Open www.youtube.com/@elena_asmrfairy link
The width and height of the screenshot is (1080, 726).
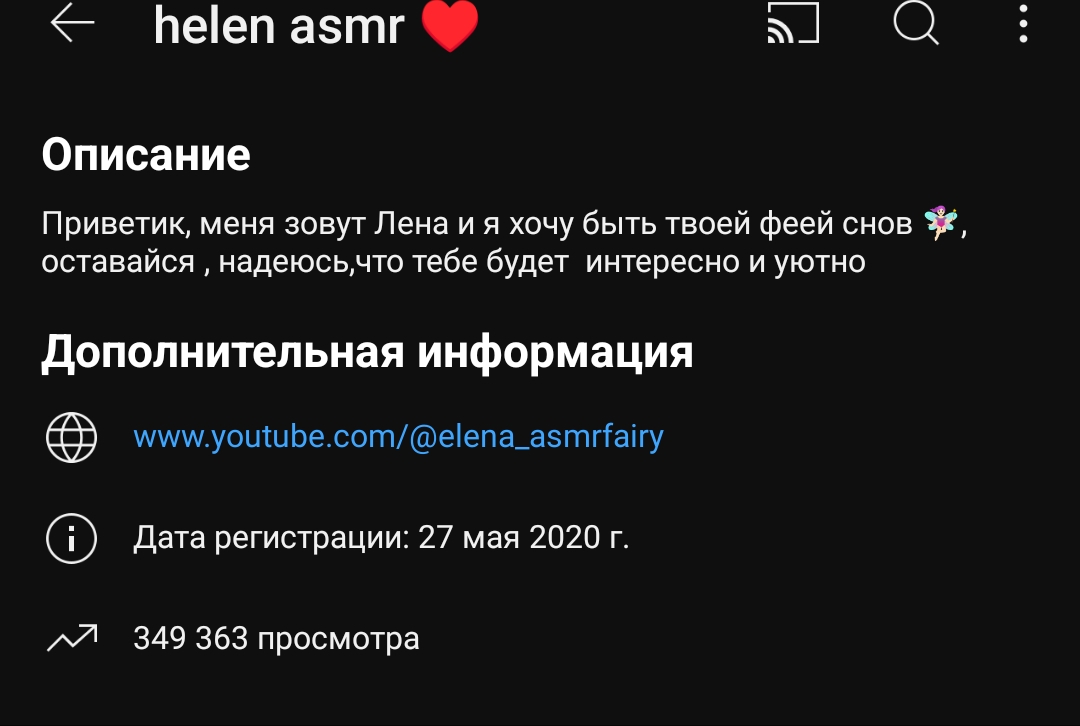[398, 437]
